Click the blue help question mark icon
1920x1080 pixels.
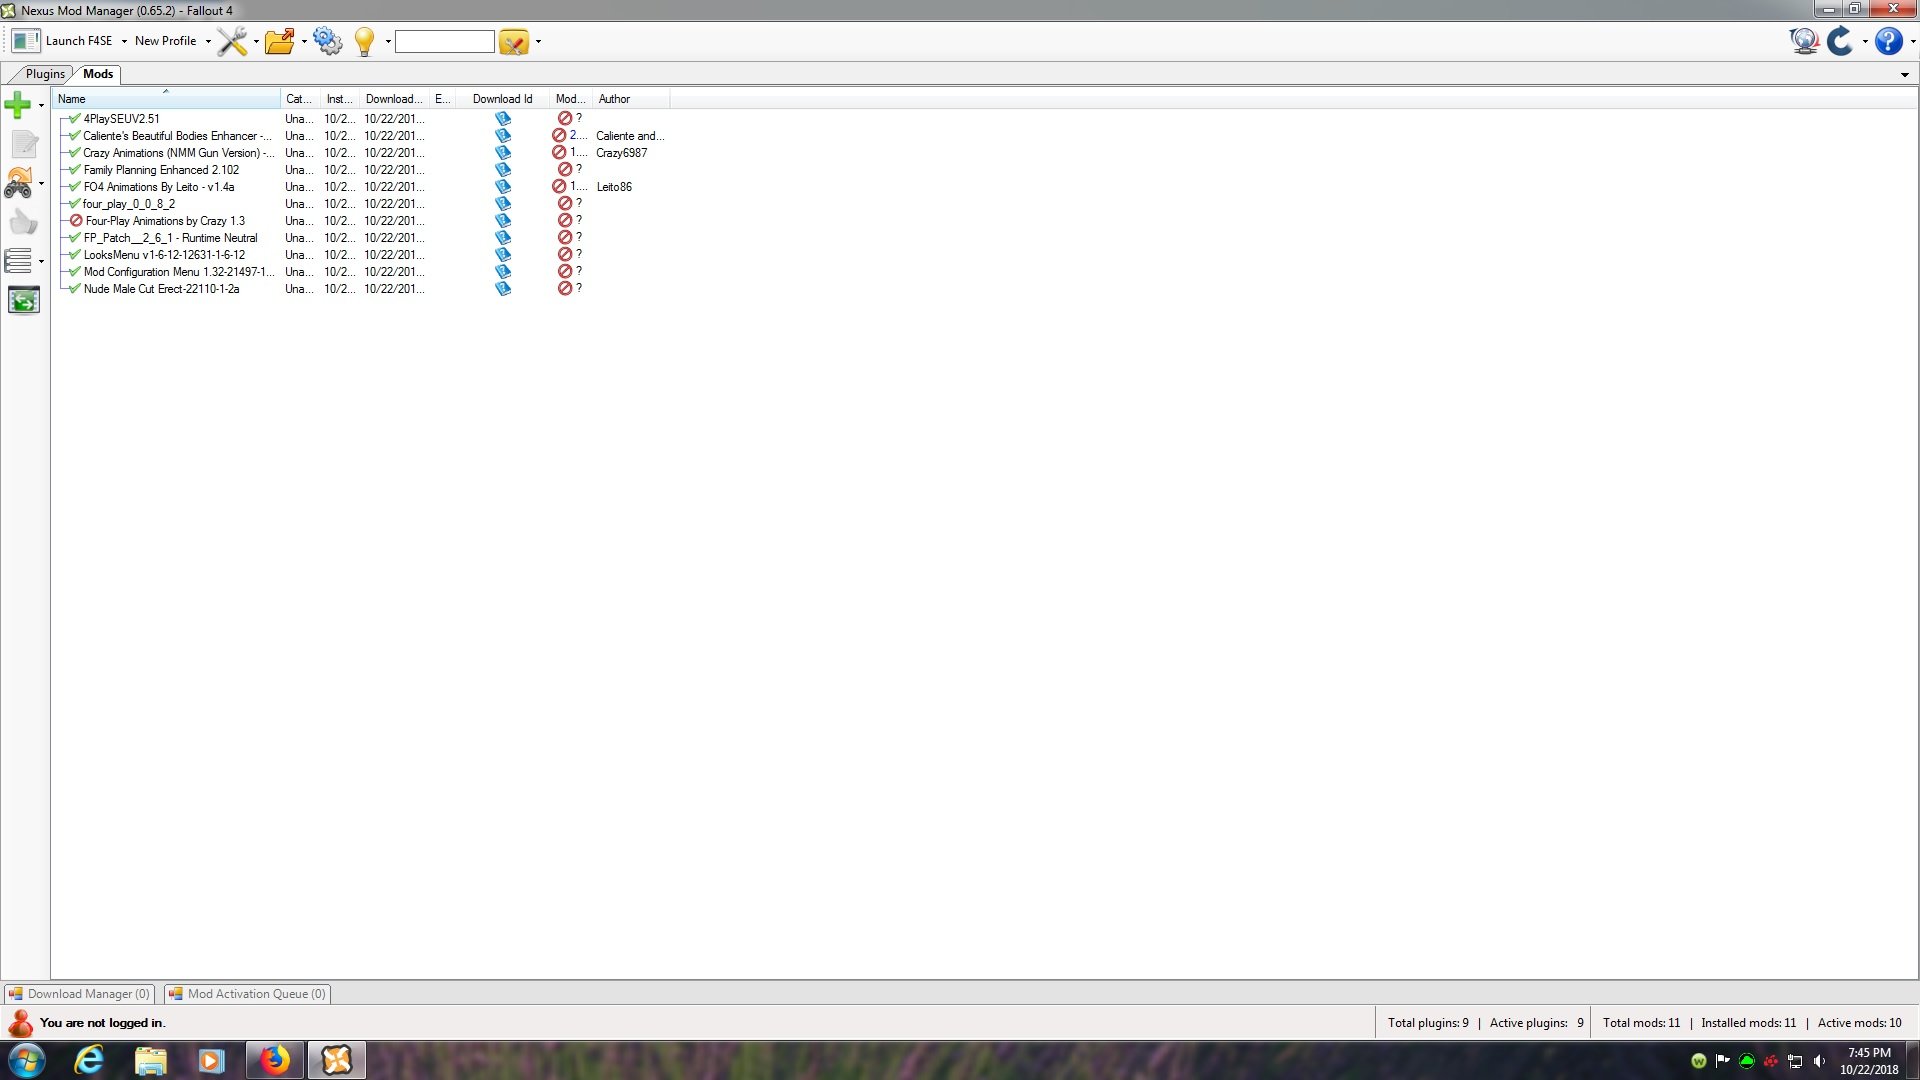(x=1888, y=41)
